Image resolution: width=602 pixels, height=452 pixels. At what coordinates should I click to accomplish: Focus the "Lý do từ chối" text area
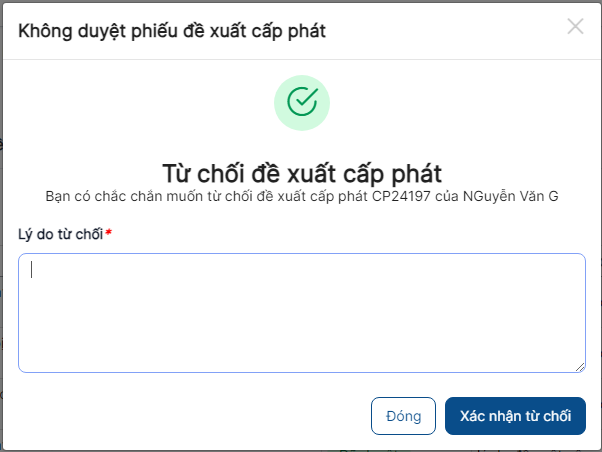[302, 313]
